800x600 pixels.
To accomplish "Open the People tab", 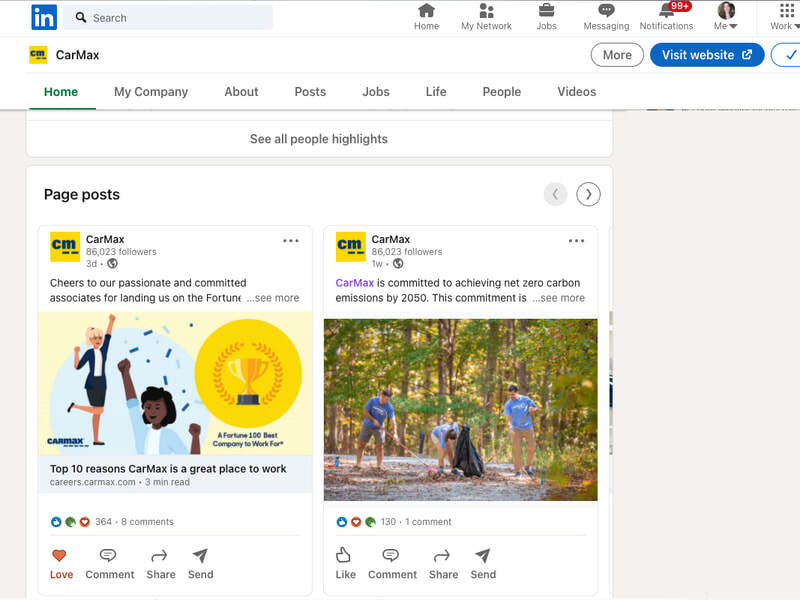I will coord(501,91).
